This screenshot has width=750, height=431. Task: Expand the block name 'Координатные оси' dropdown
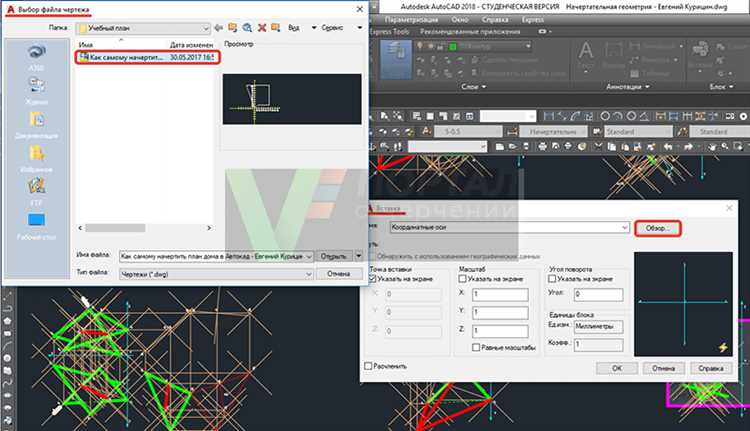point(623,228)
